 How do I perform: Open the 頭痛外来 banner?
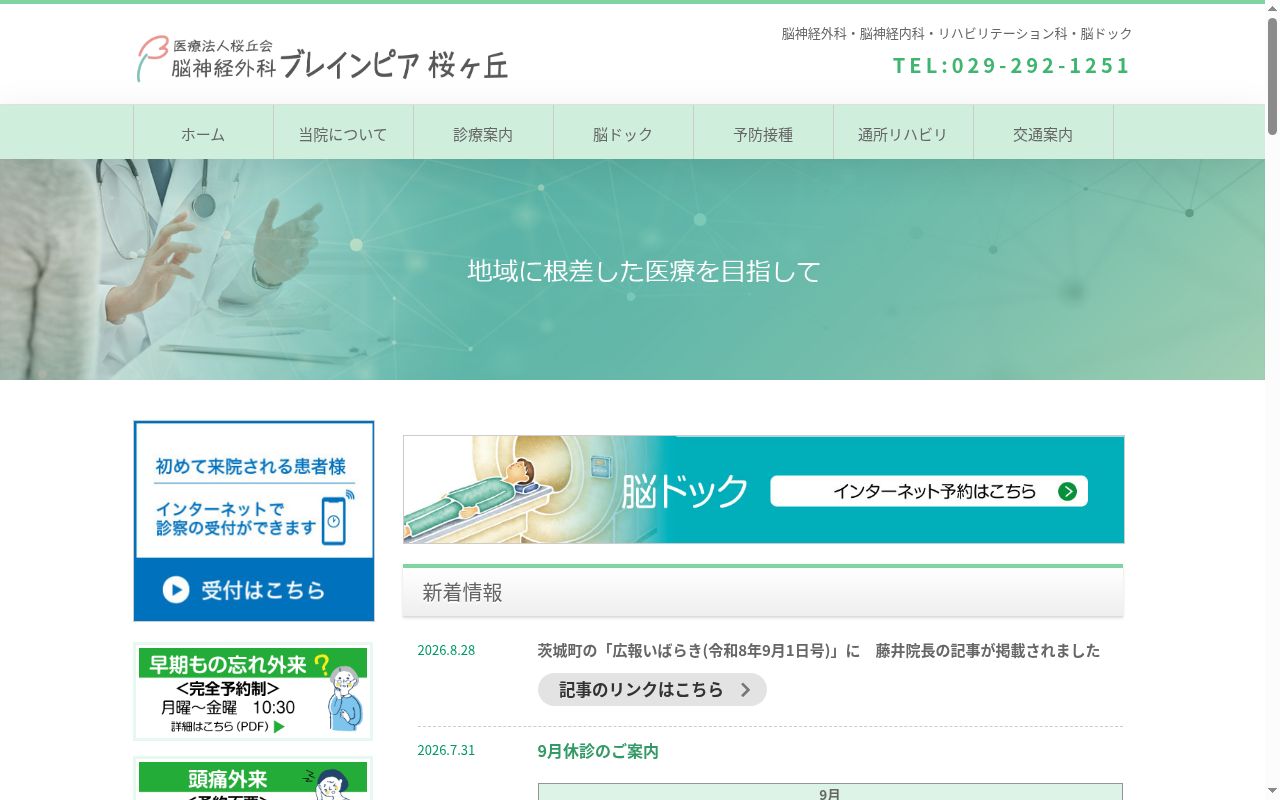click(x=253, y=779)
